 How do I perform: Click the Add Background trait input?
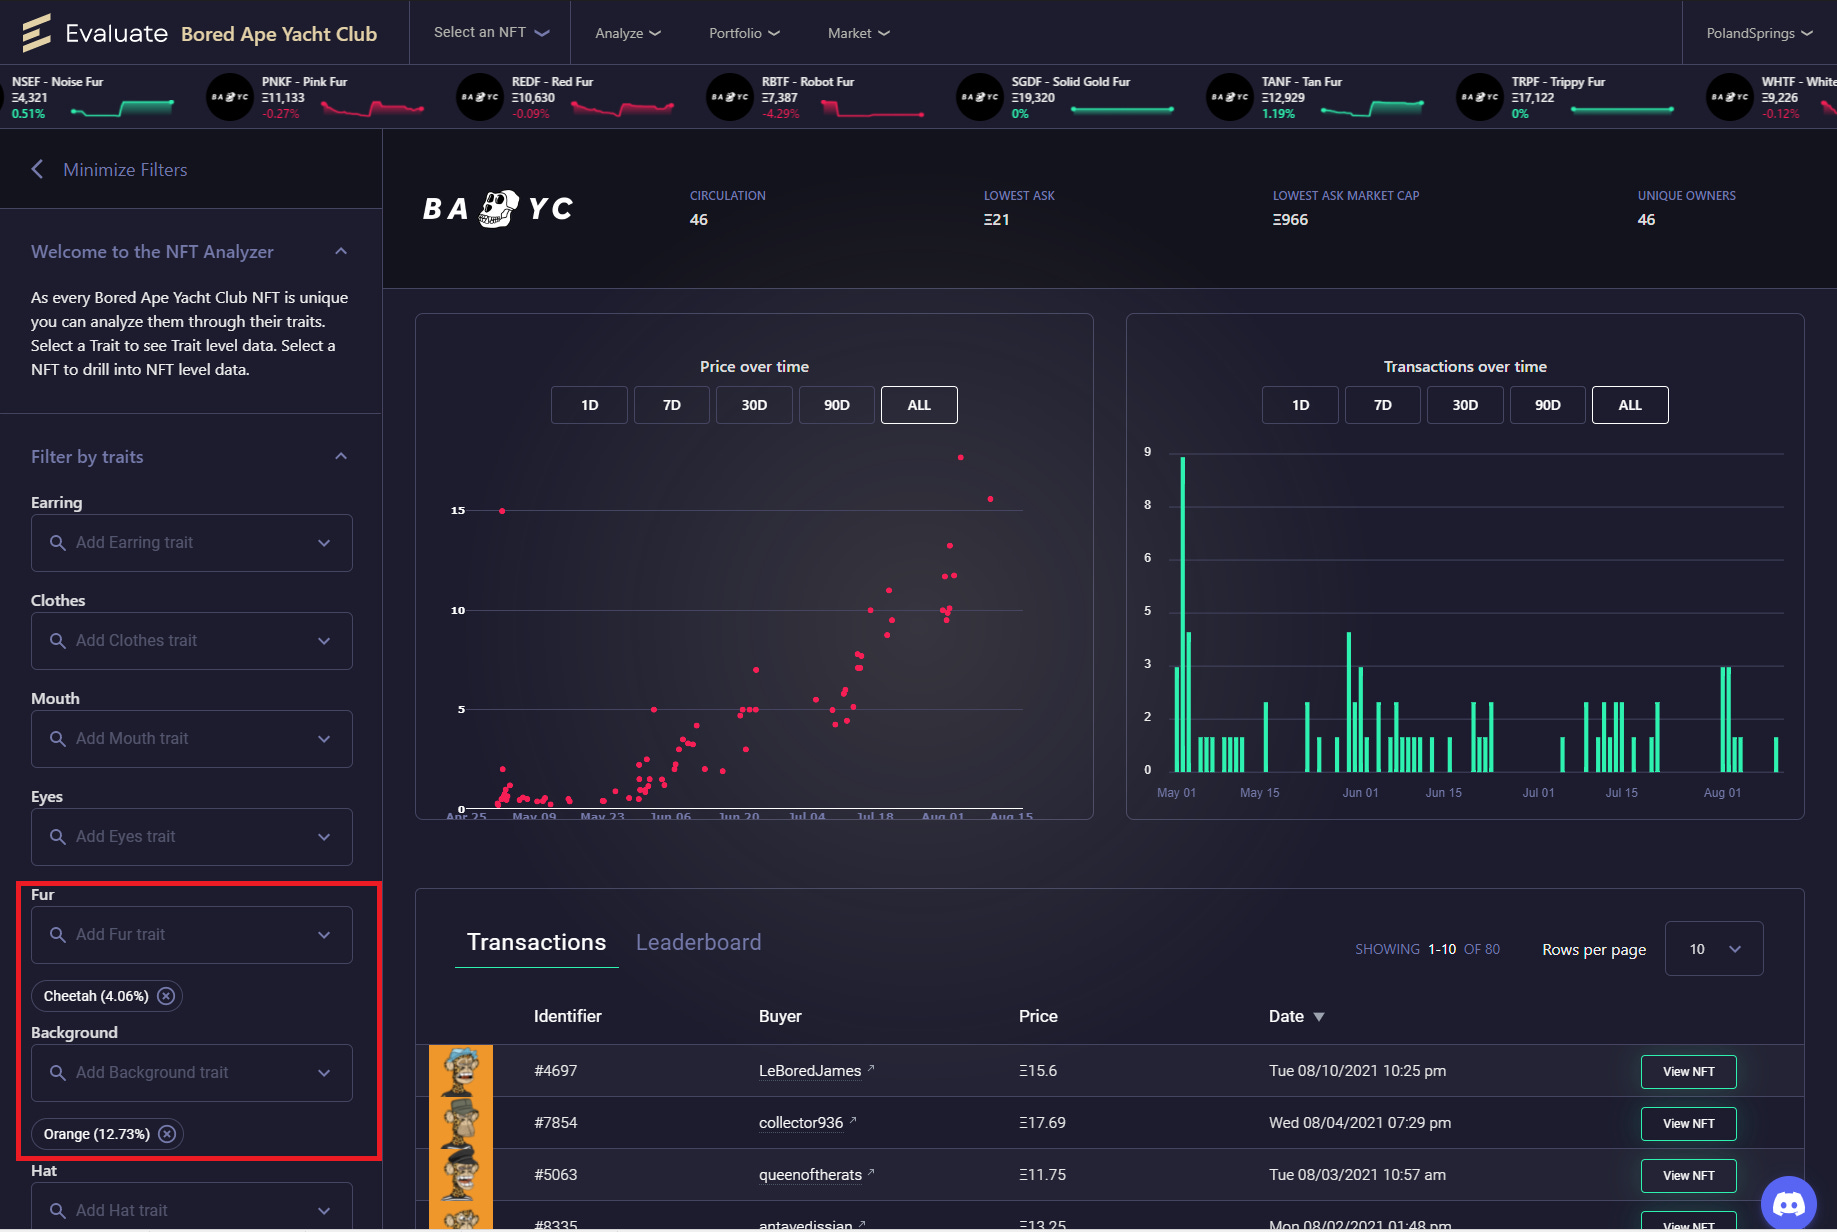point(192,1073)
